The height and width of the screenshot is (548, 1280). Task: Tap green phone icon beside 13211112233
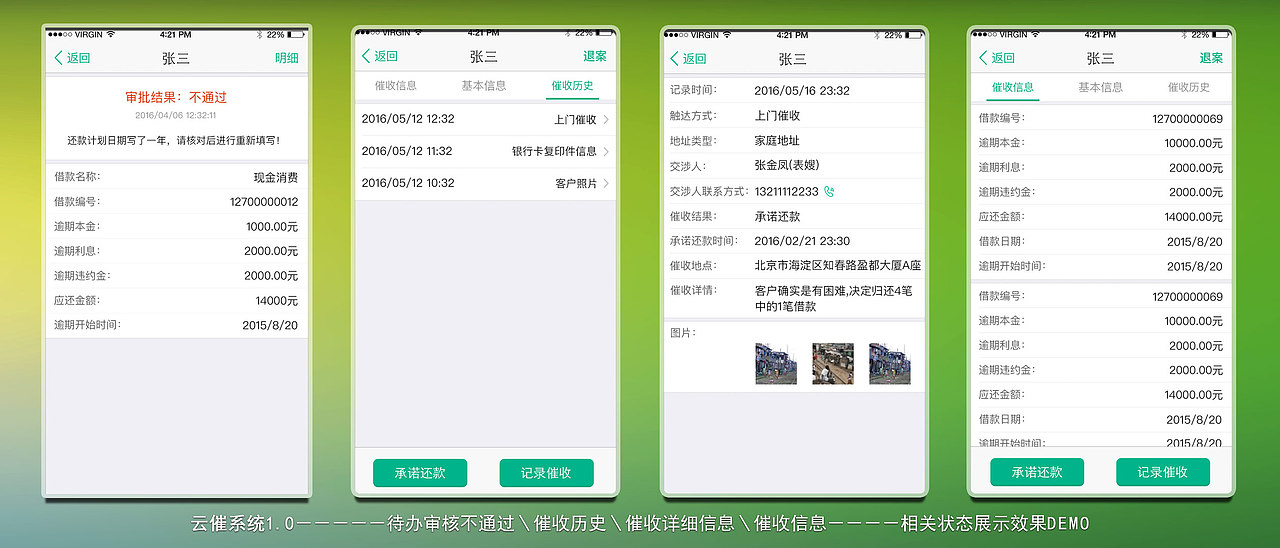click(x=829, y=191)
